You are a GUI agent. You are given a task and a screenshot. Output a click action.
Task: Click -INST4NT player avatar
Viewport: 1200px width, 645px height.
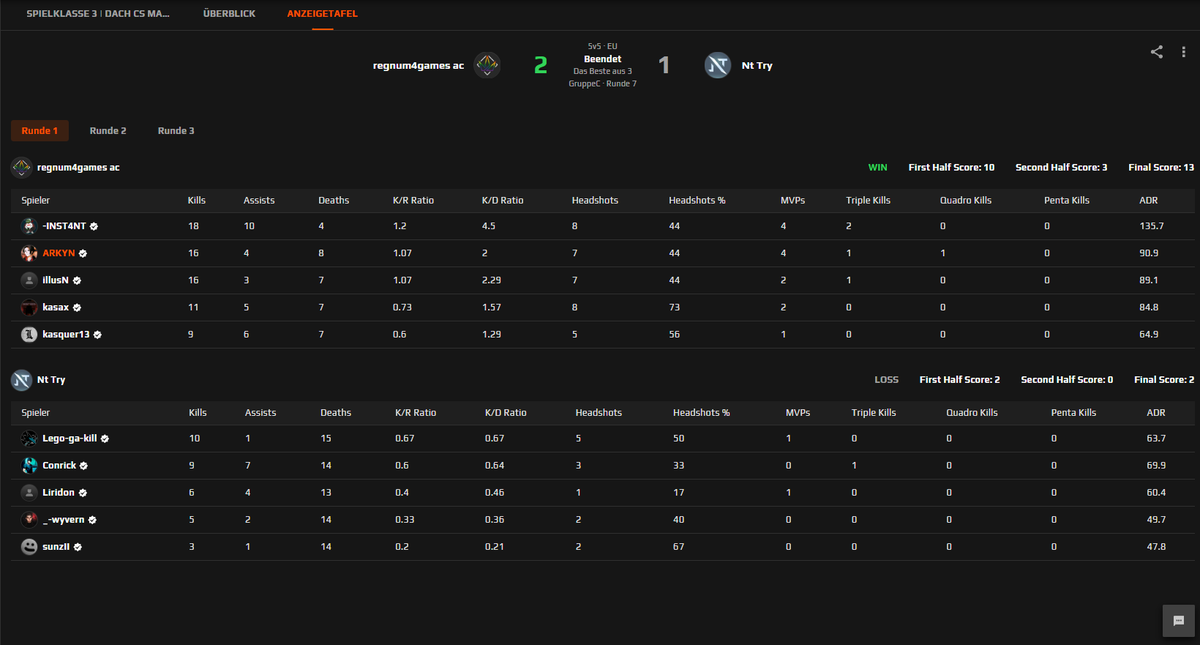click(x=29, y=226)
